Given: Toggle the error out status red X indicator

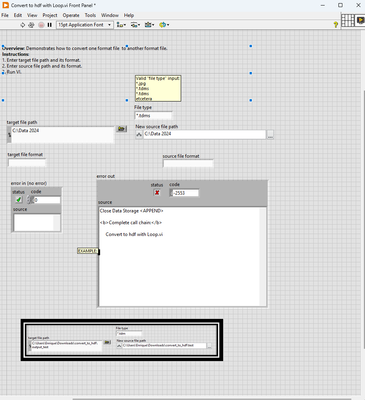Looking at the screenshot, I should [157, 193].
